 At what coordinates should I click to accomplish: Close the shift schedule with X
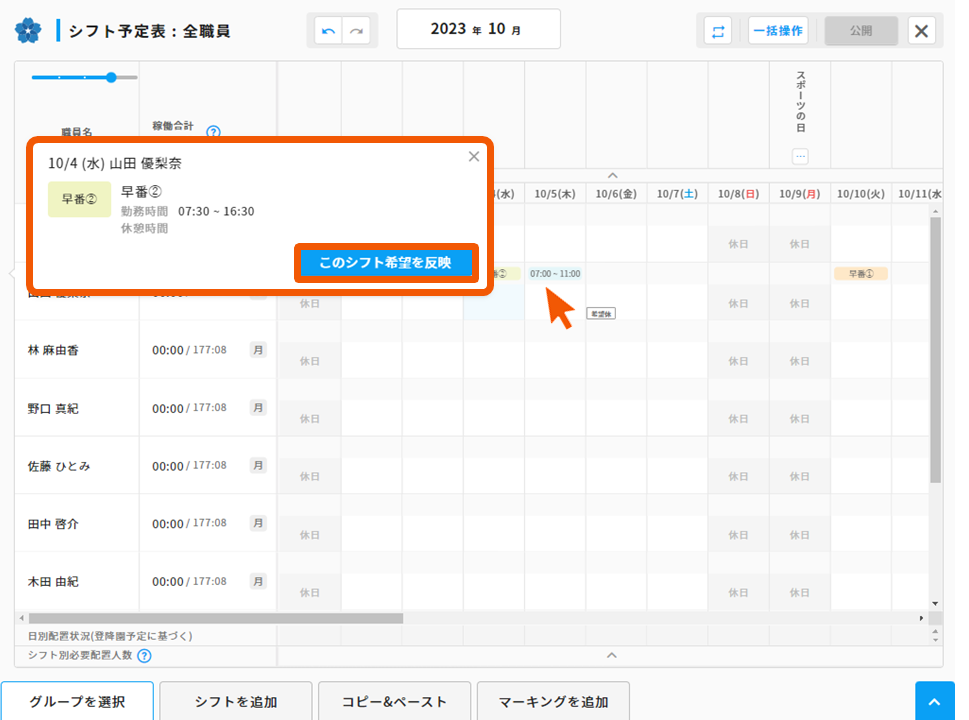pyautogui.click(x=921, y=31)
